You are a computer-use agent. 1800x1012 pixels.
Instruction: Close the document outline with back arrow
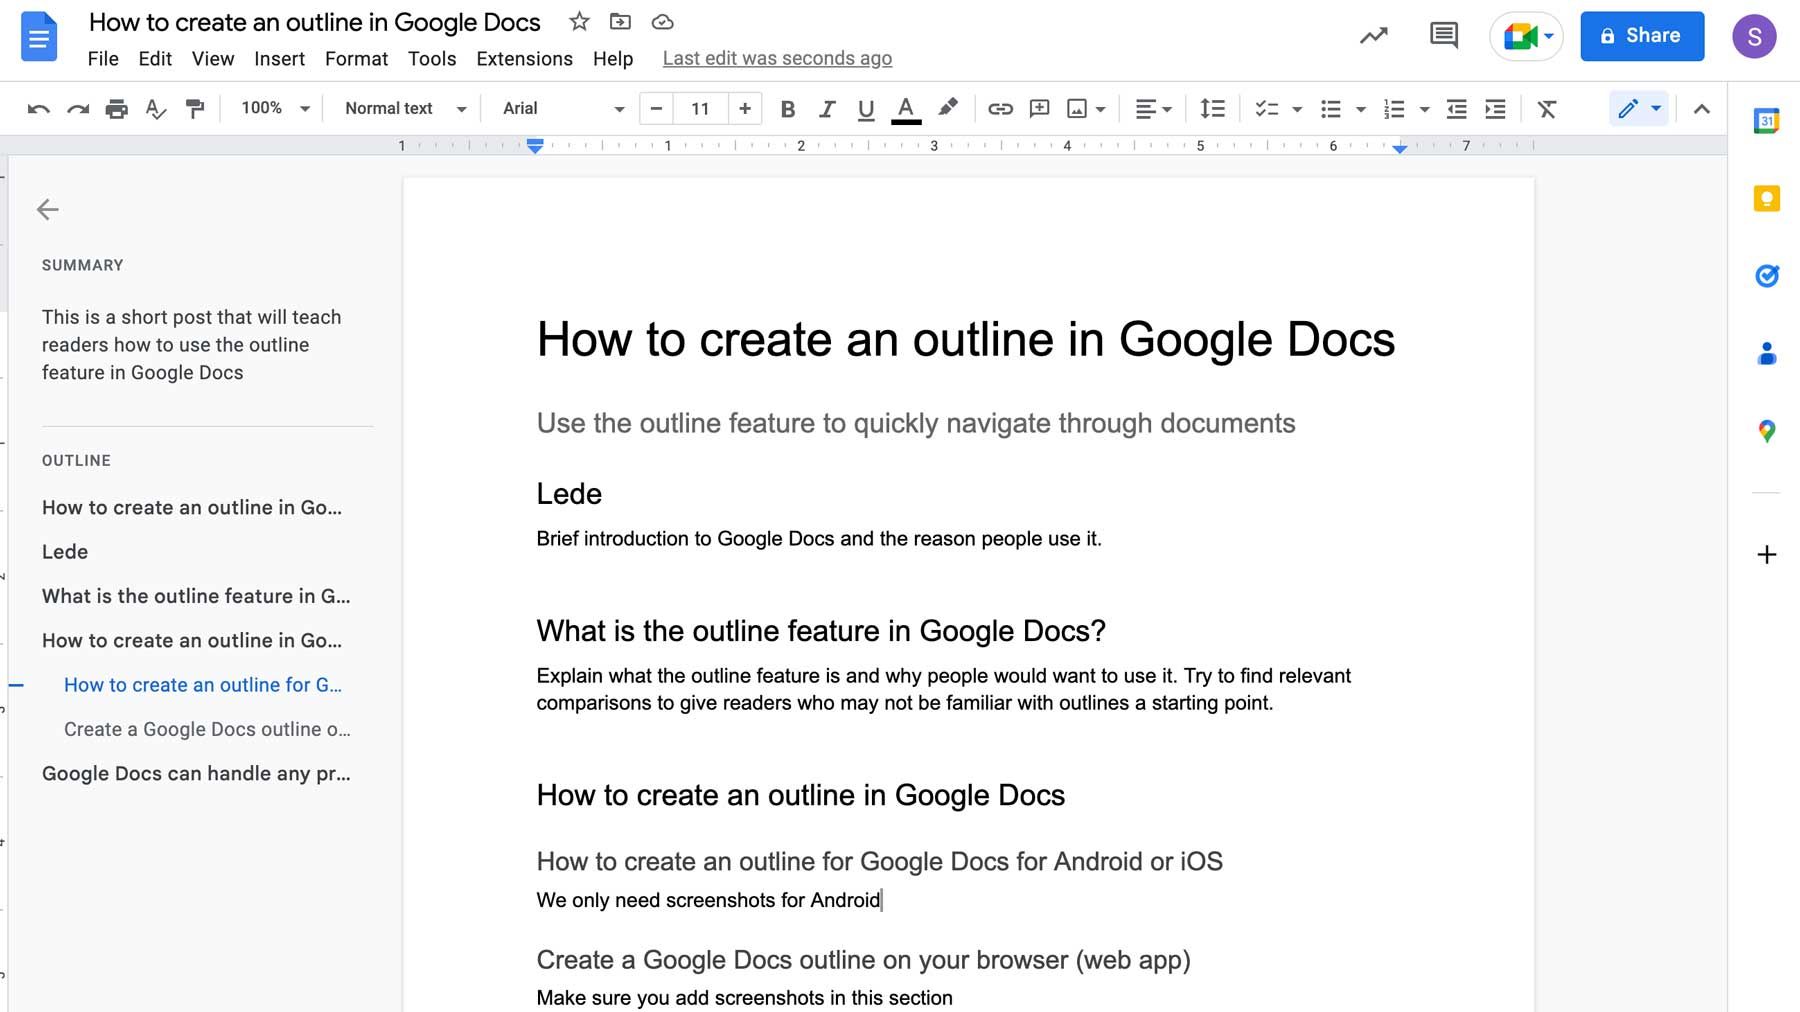point(48,209)
